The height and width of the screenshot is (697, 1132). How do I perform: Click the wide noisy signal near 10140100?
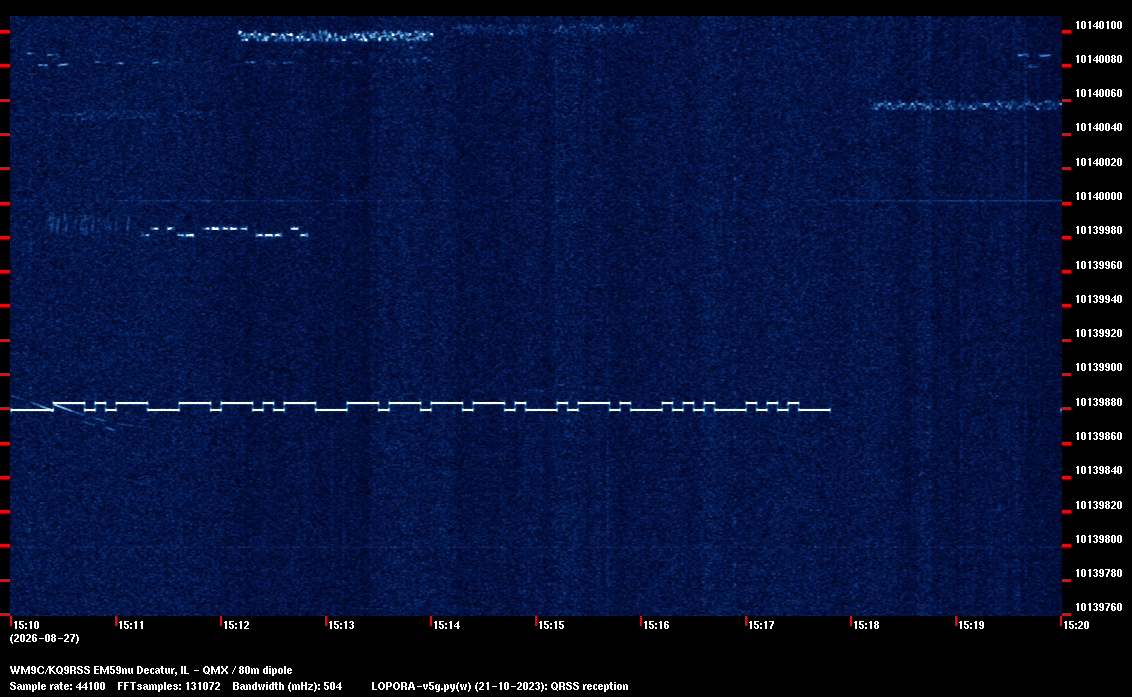(x=336, y=35)
